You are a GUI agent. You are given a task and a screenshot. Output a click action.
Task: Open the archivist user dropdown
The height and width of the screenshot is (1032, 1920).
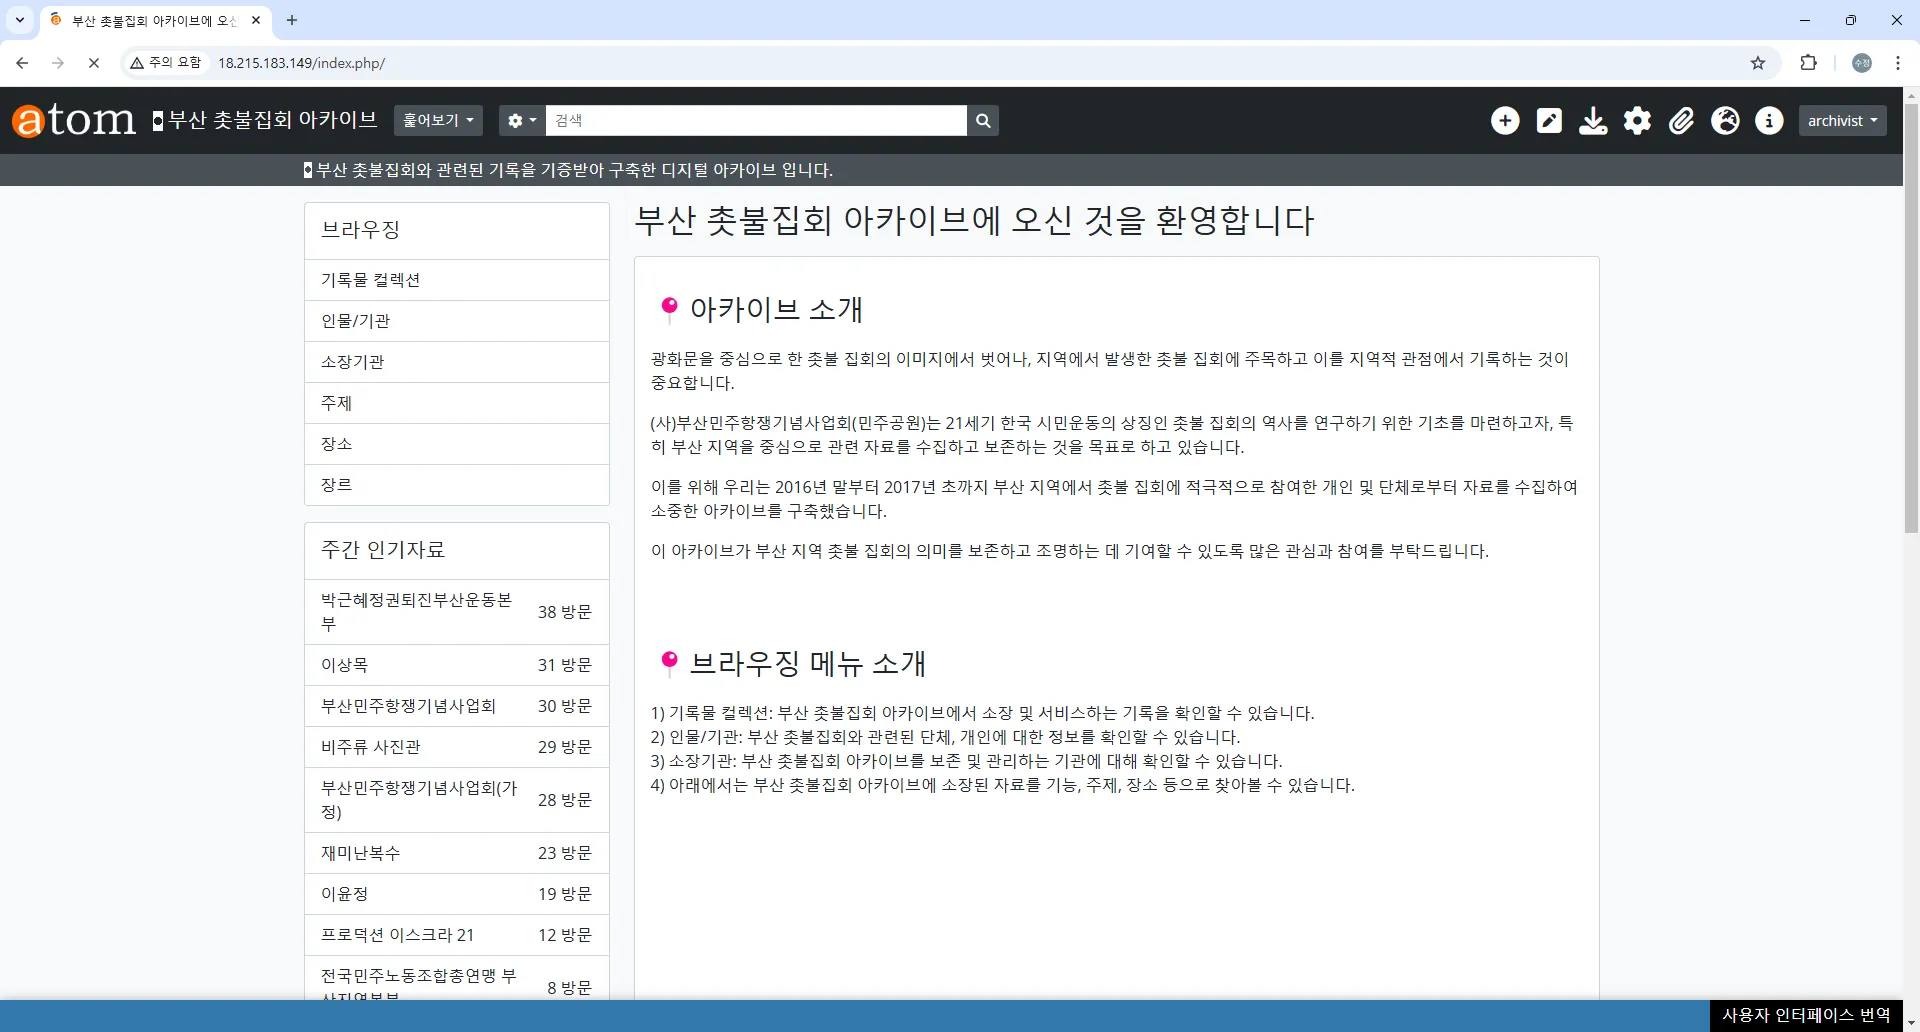pyautogui.click(x=1842, y=121)
